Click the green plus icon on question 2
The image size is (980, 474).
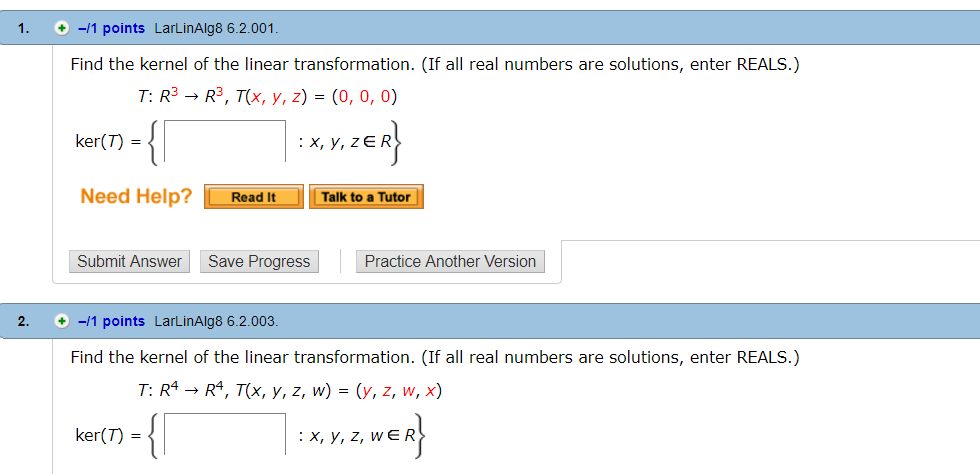(62, 321)
